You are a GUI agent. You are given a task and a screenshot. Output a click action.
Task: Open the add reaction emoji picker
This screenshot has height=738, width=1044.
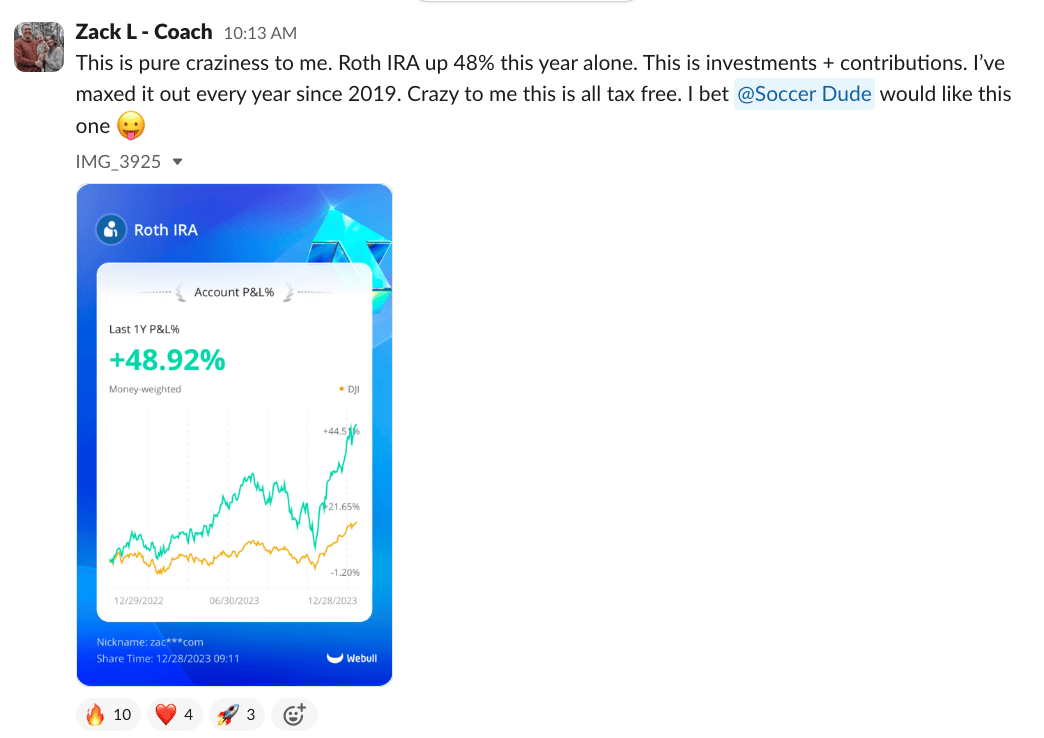[294, 714]
